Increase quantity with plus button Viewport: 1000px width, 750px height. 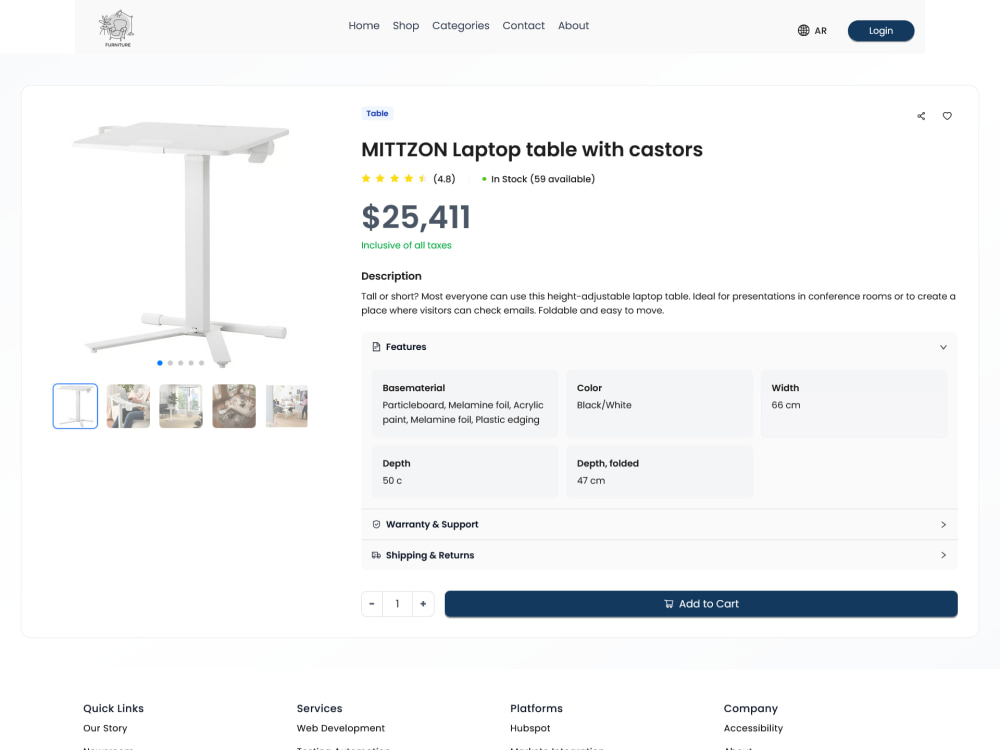(423, 604)
